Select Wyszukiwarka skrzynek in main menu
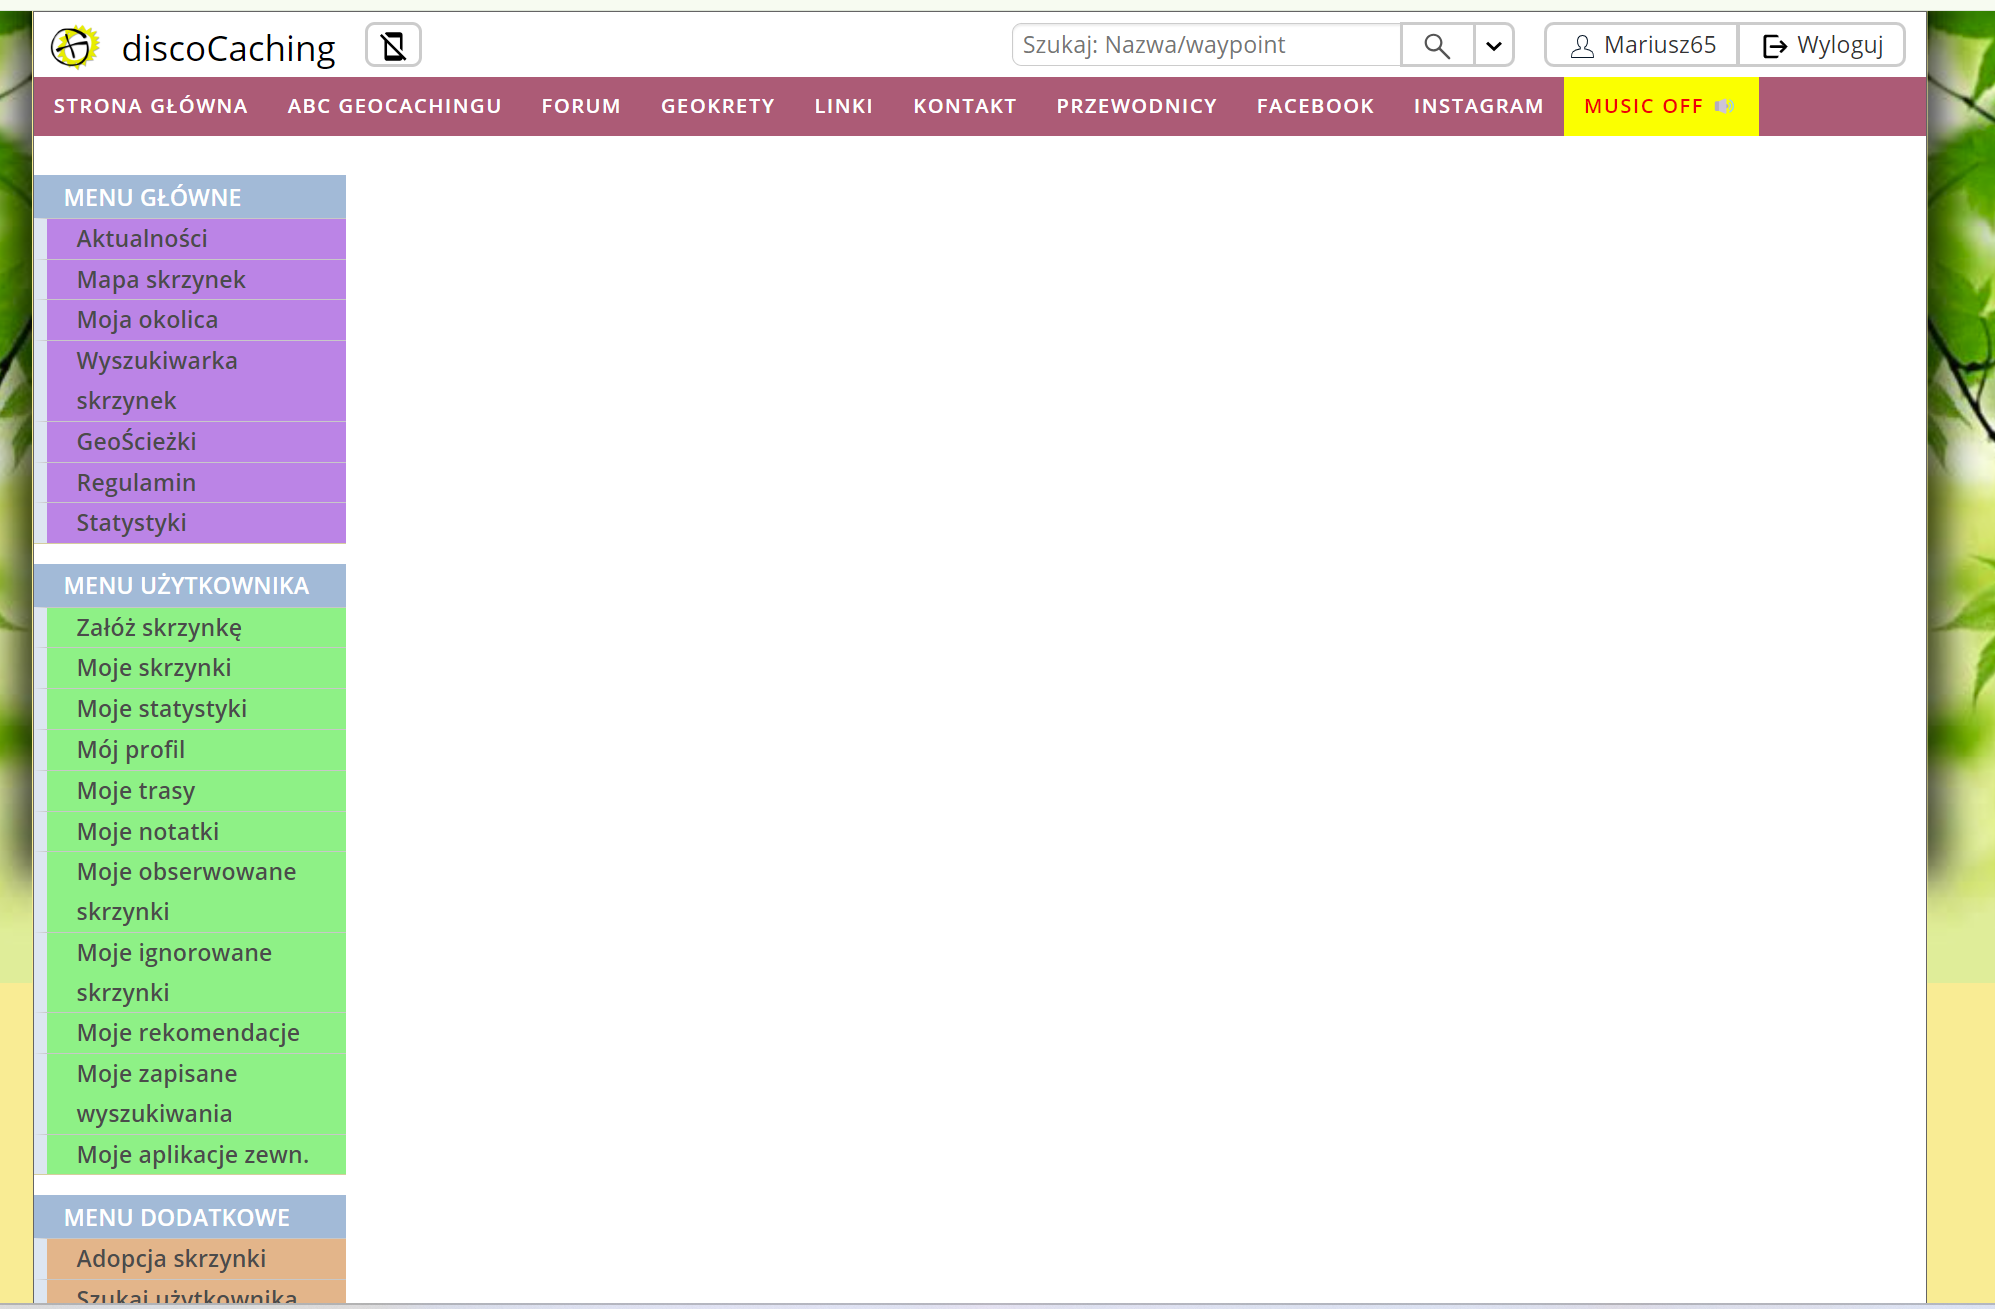 tap(157, 380)
